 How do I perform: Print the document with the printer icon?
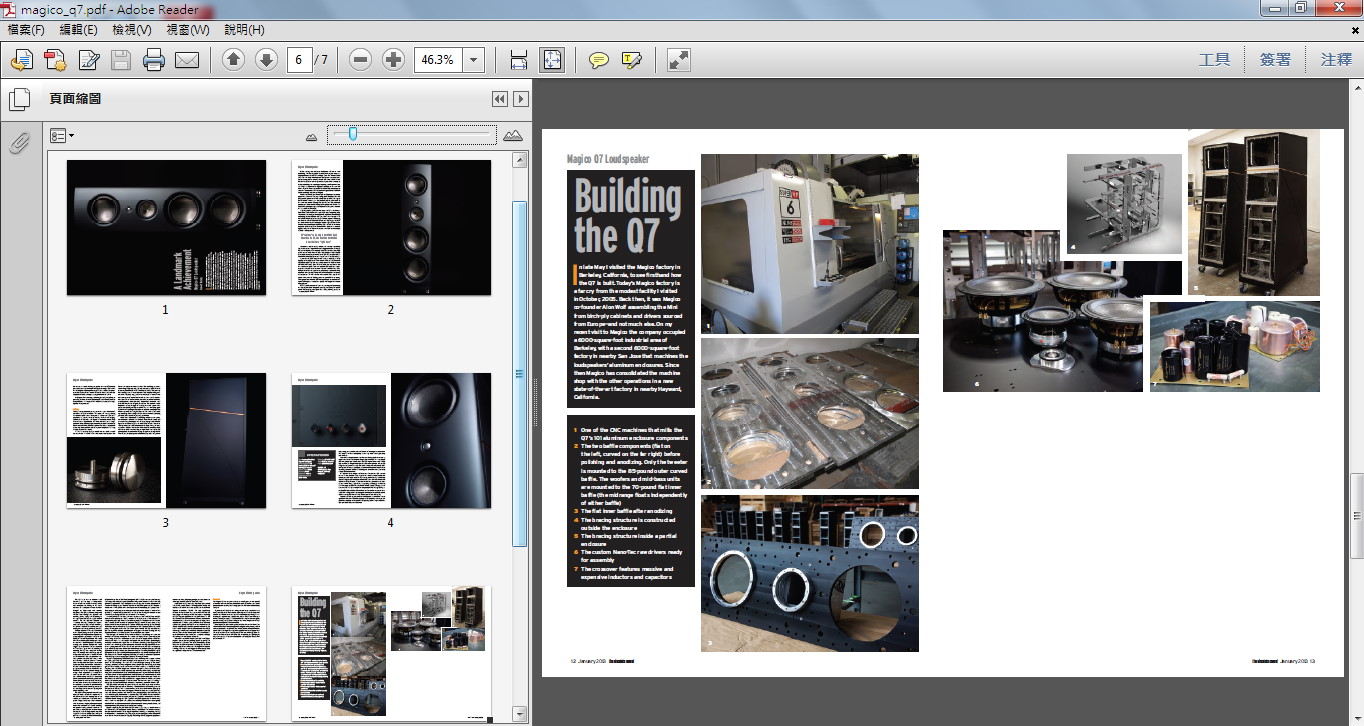(154, 60)
